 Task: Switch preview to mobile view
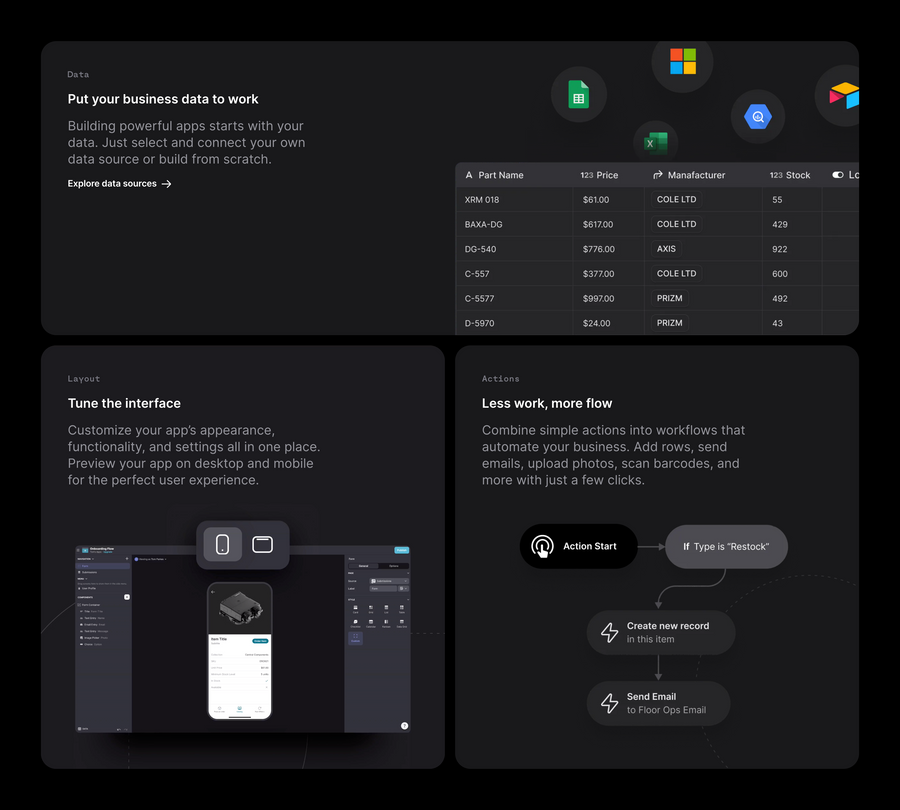222,545
